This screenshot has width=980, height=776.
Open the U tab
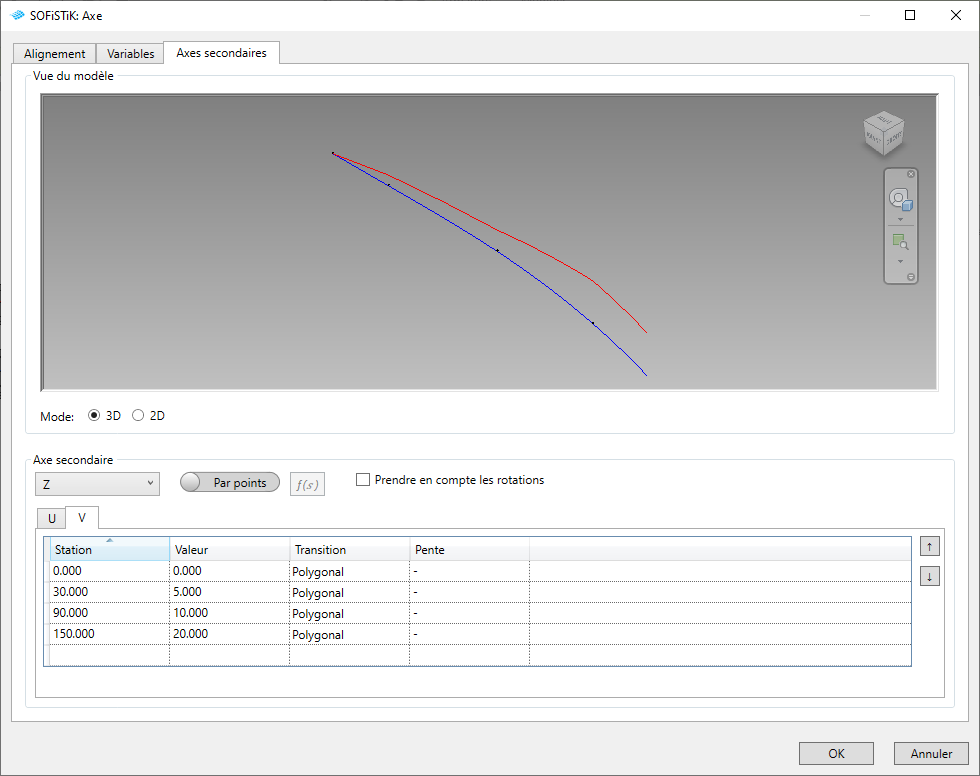(x=50, y=518)
